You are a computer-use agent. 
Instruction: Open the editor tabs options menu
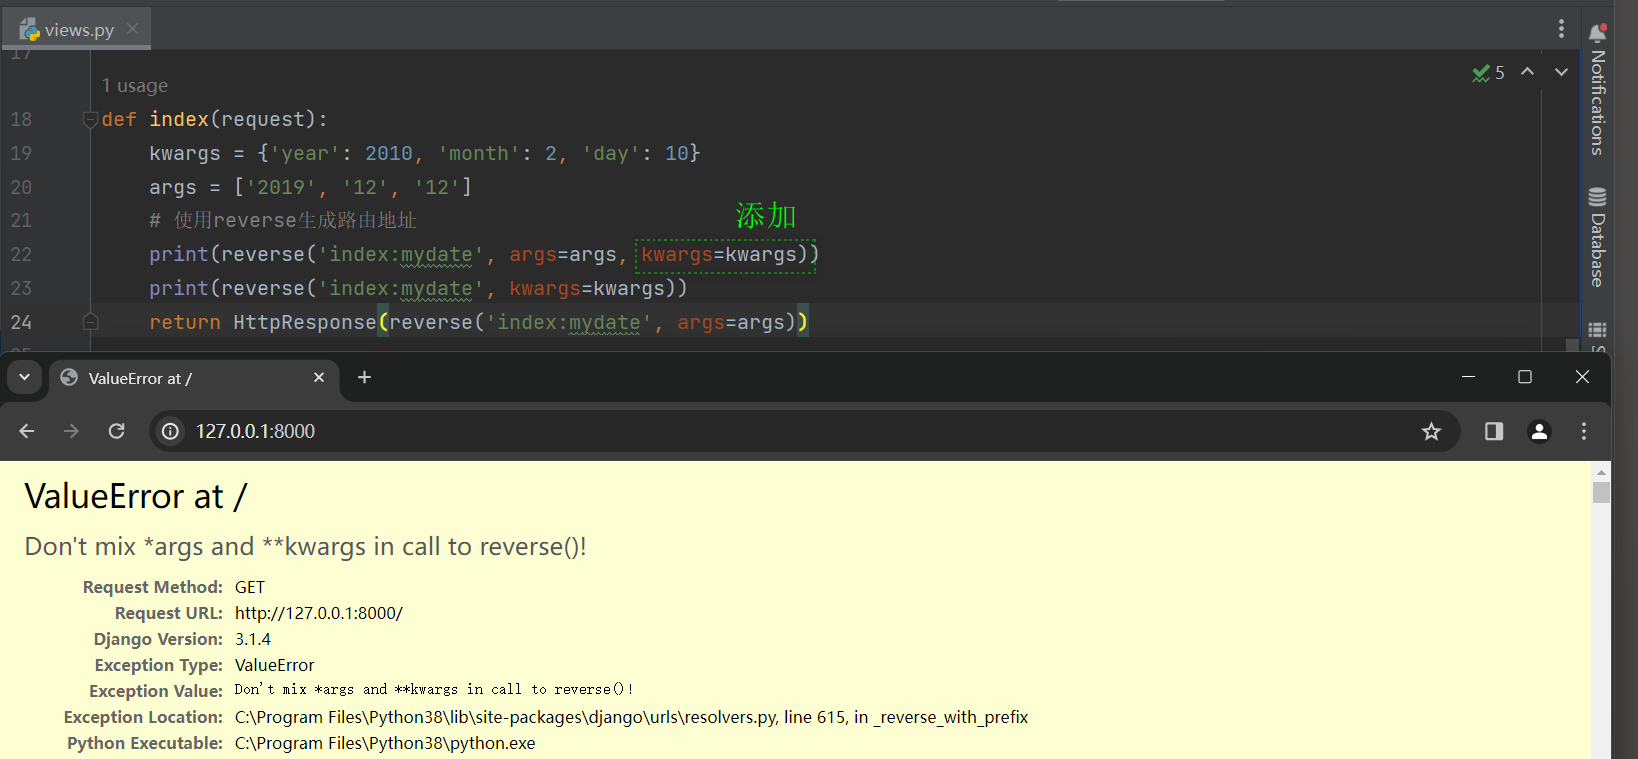tap(1561, 29)
